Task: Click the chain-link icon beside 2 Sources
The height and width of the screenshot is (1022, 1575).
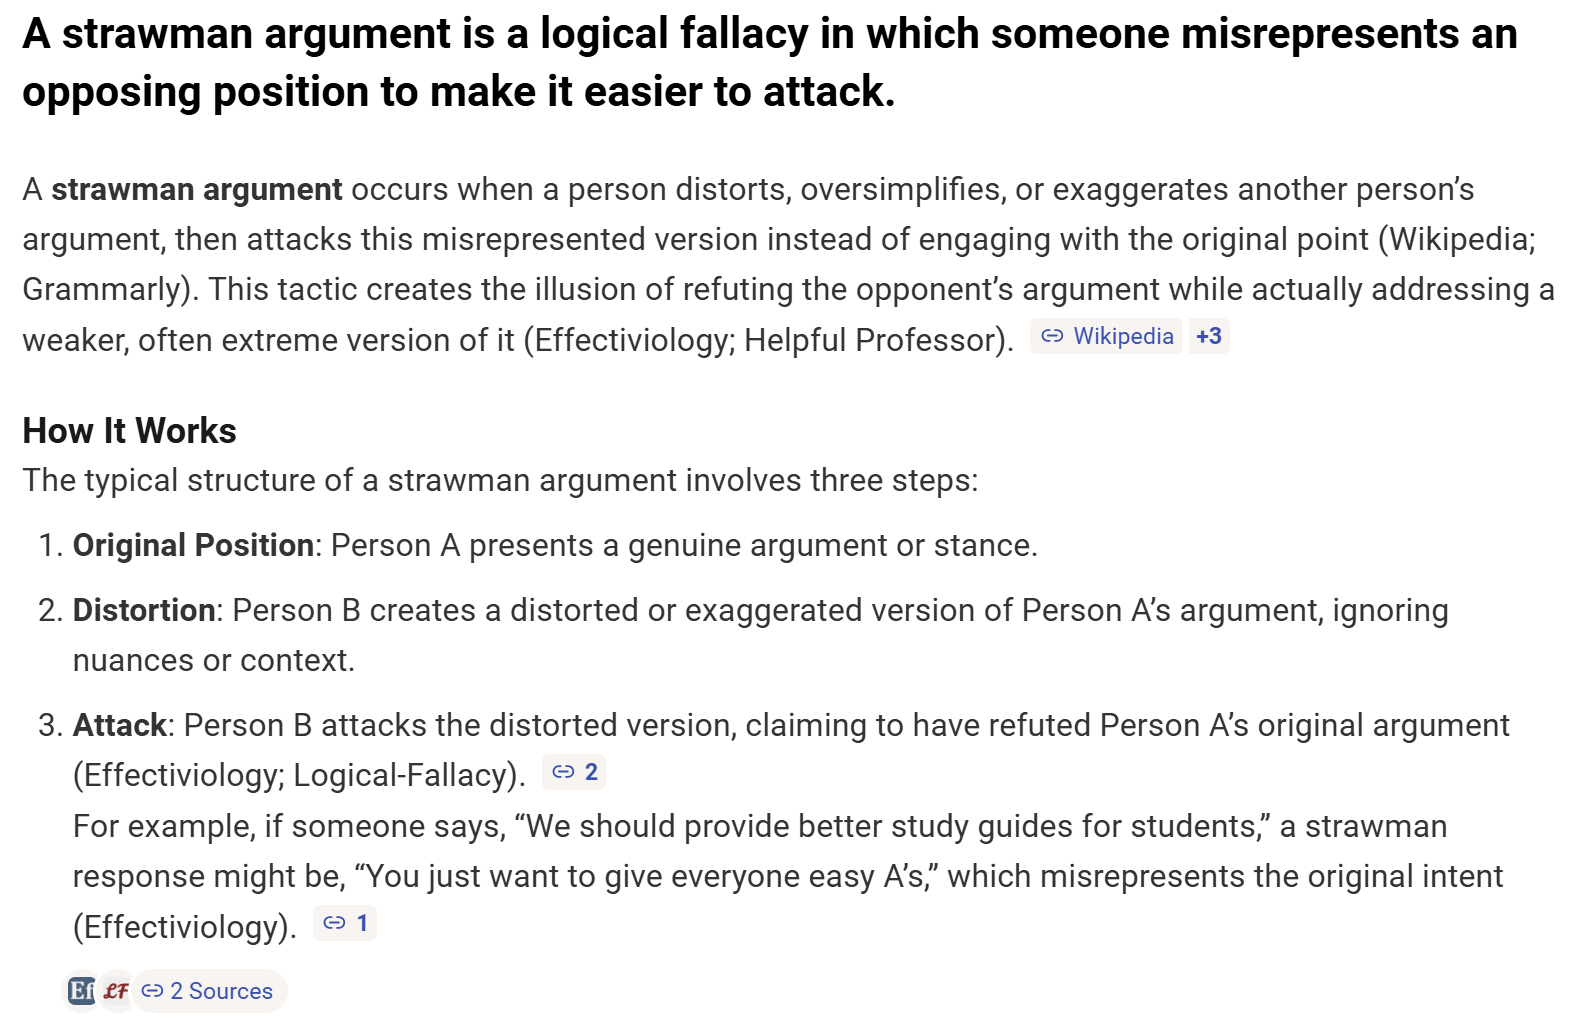Action: 152,991
